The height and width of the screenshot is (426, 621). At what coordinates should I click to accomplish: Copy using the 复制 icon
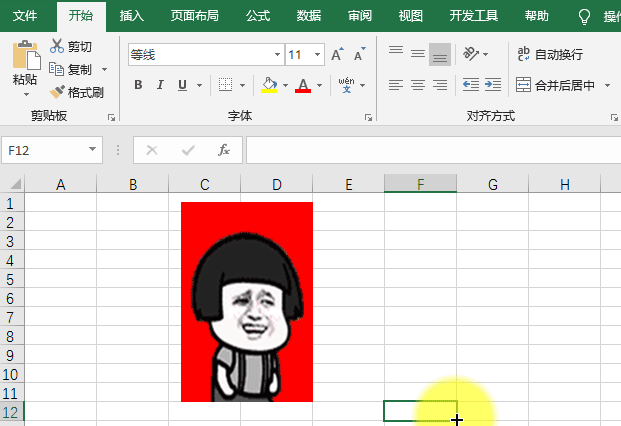[x=56, y=69]
